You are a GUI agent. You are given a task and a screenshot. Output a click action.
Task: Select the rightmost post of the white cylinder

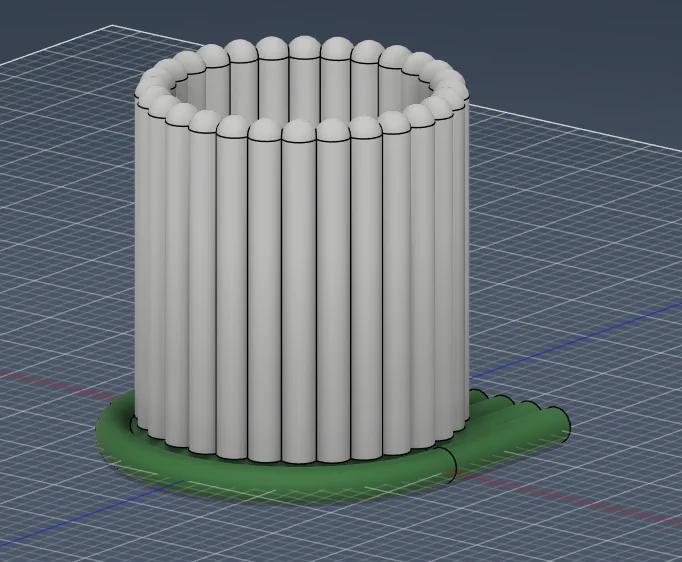461,260
